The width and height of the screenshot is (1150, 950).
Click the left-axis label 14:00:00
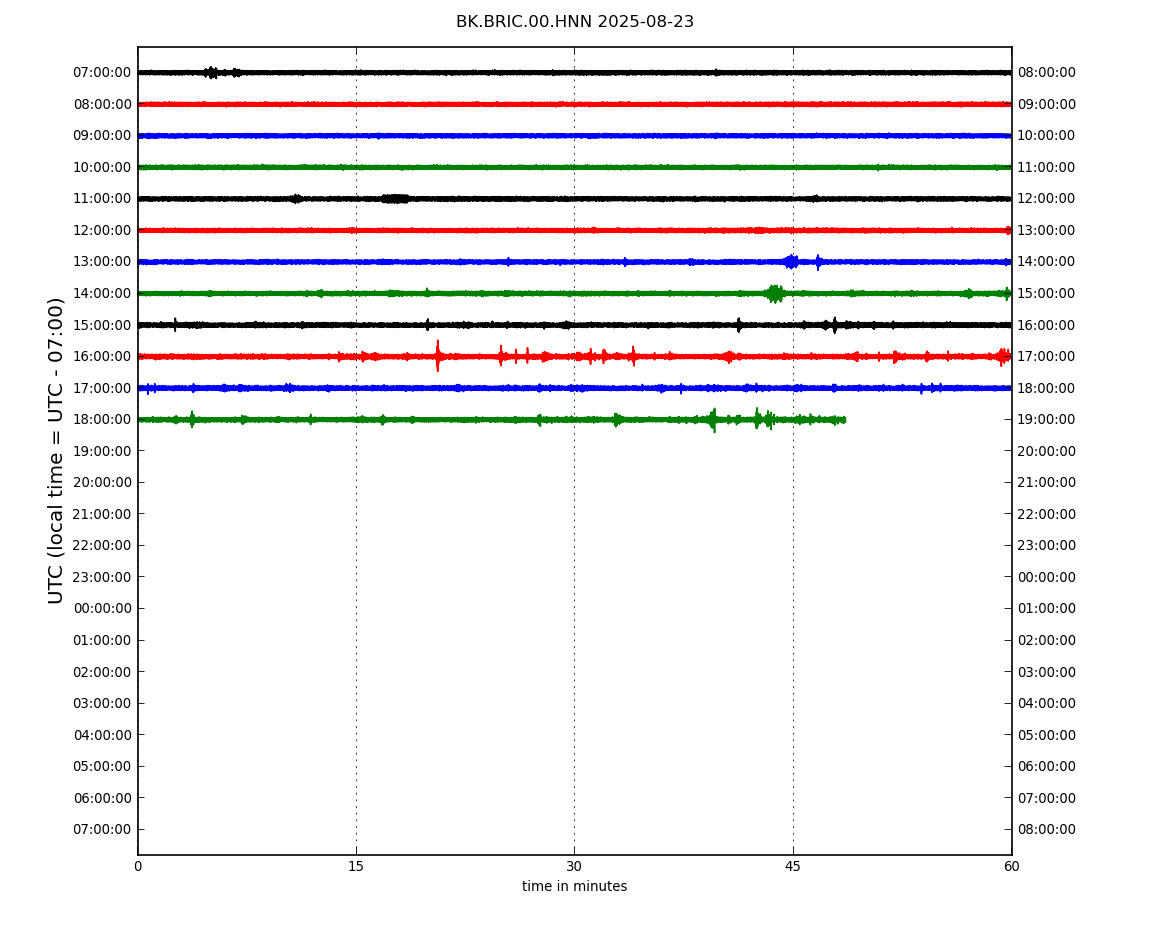(102, 293)
